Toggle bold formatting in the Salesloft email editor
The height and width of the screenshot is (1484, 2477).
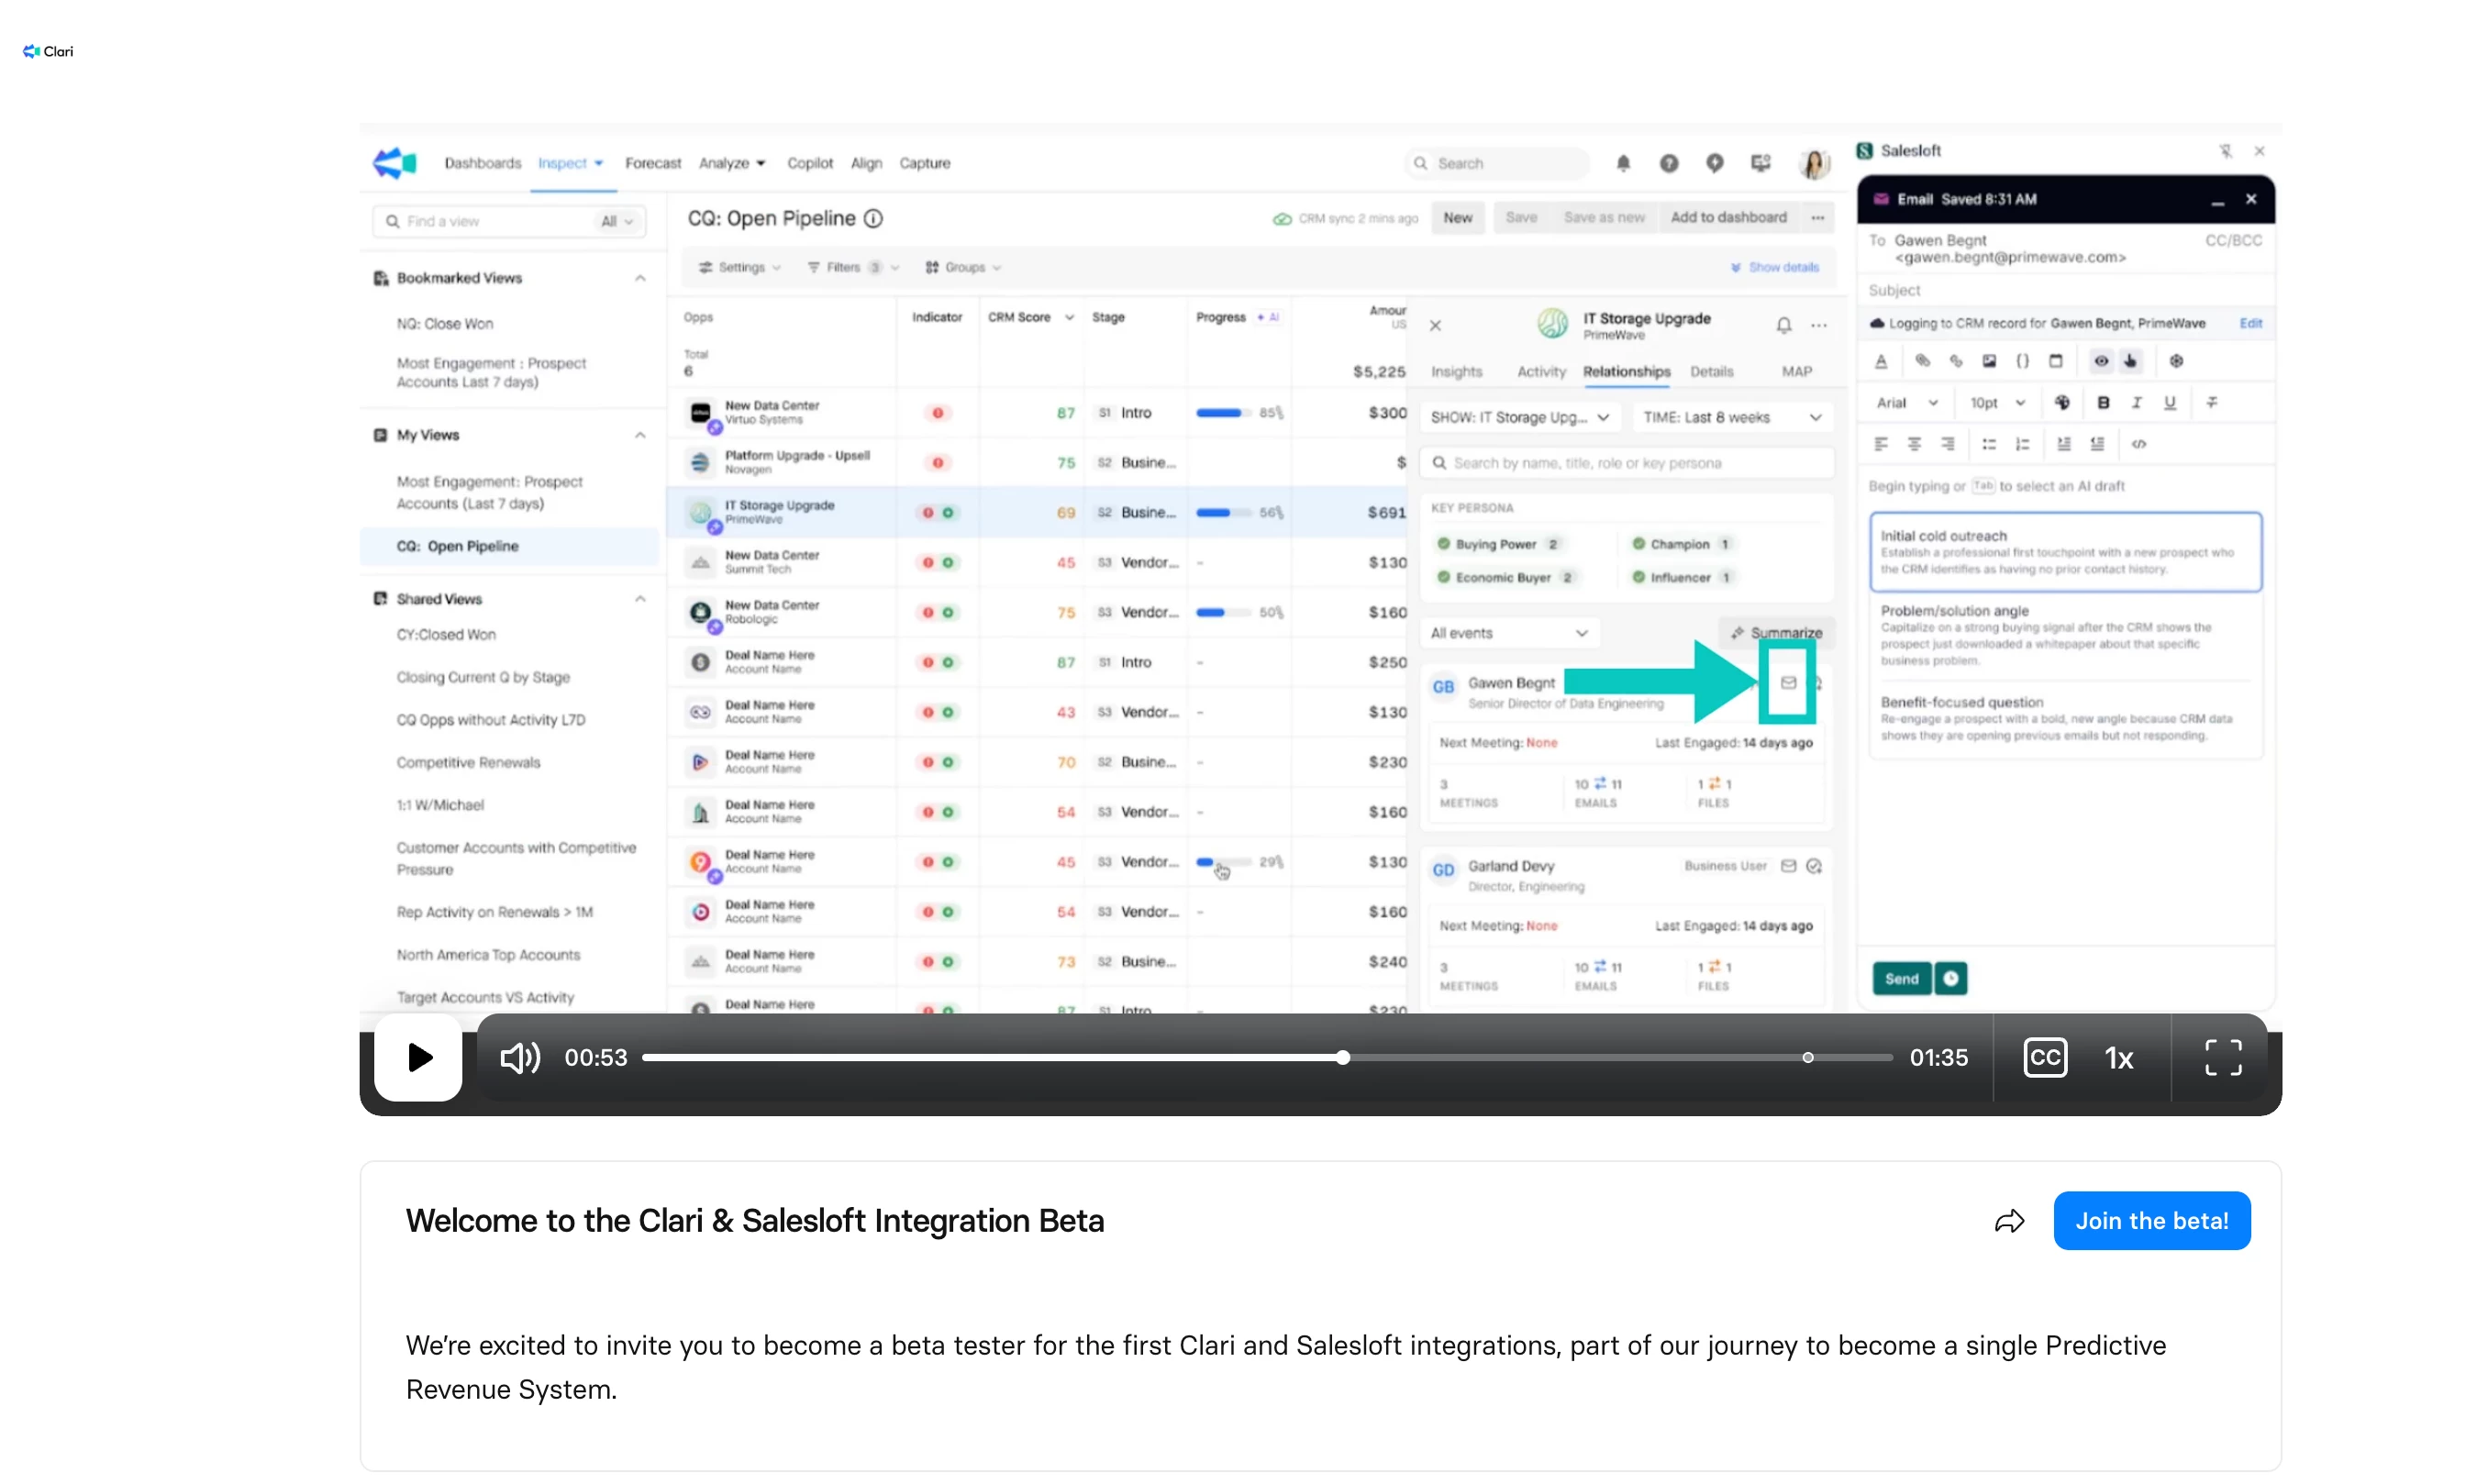2102,402
